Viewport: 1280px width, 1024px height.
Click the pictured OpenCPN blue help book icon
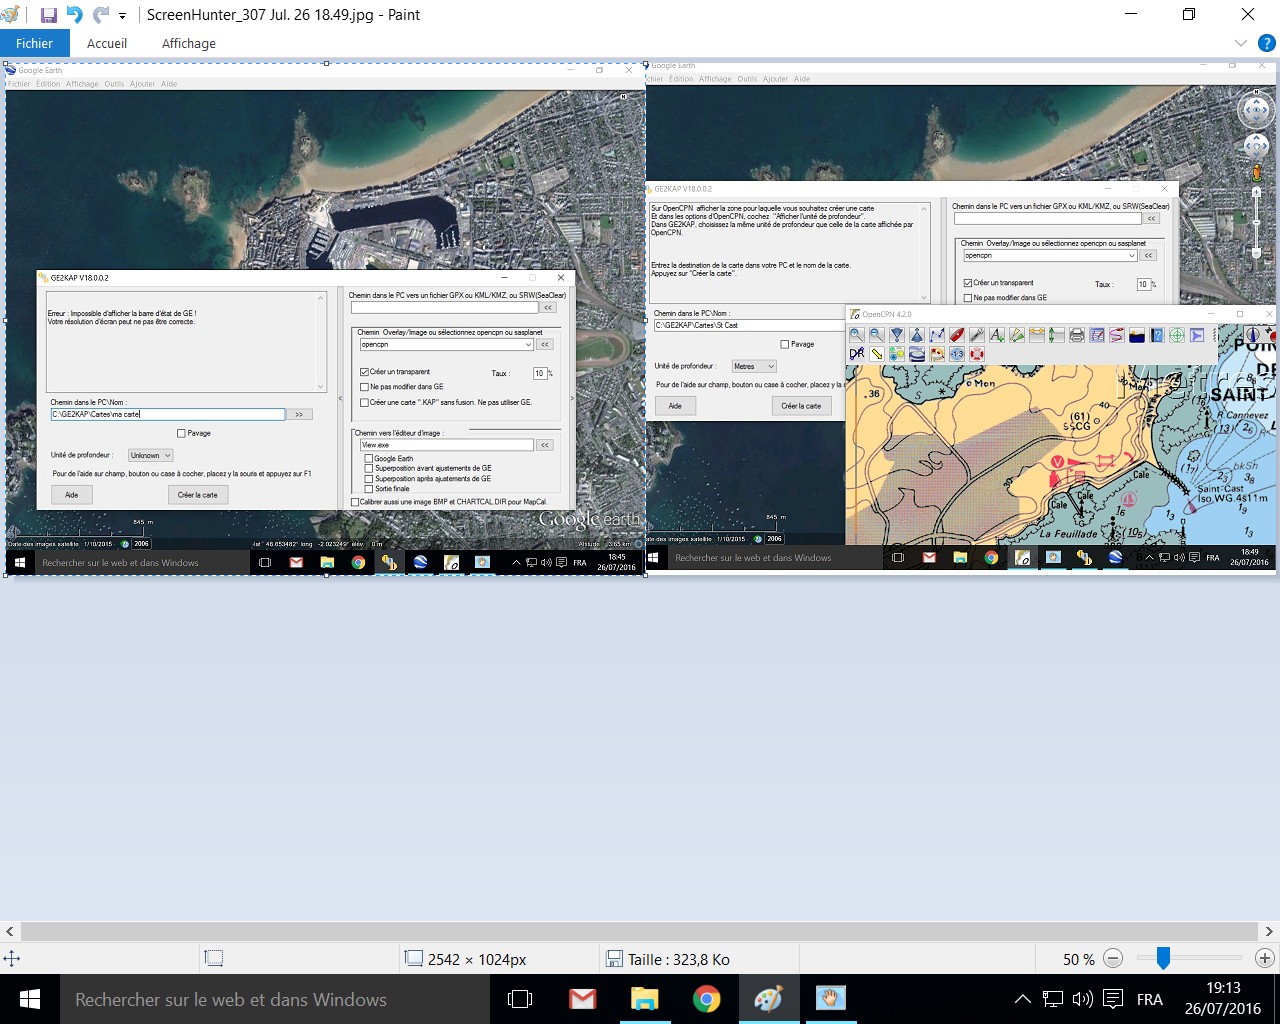[x=1157, y=335]
